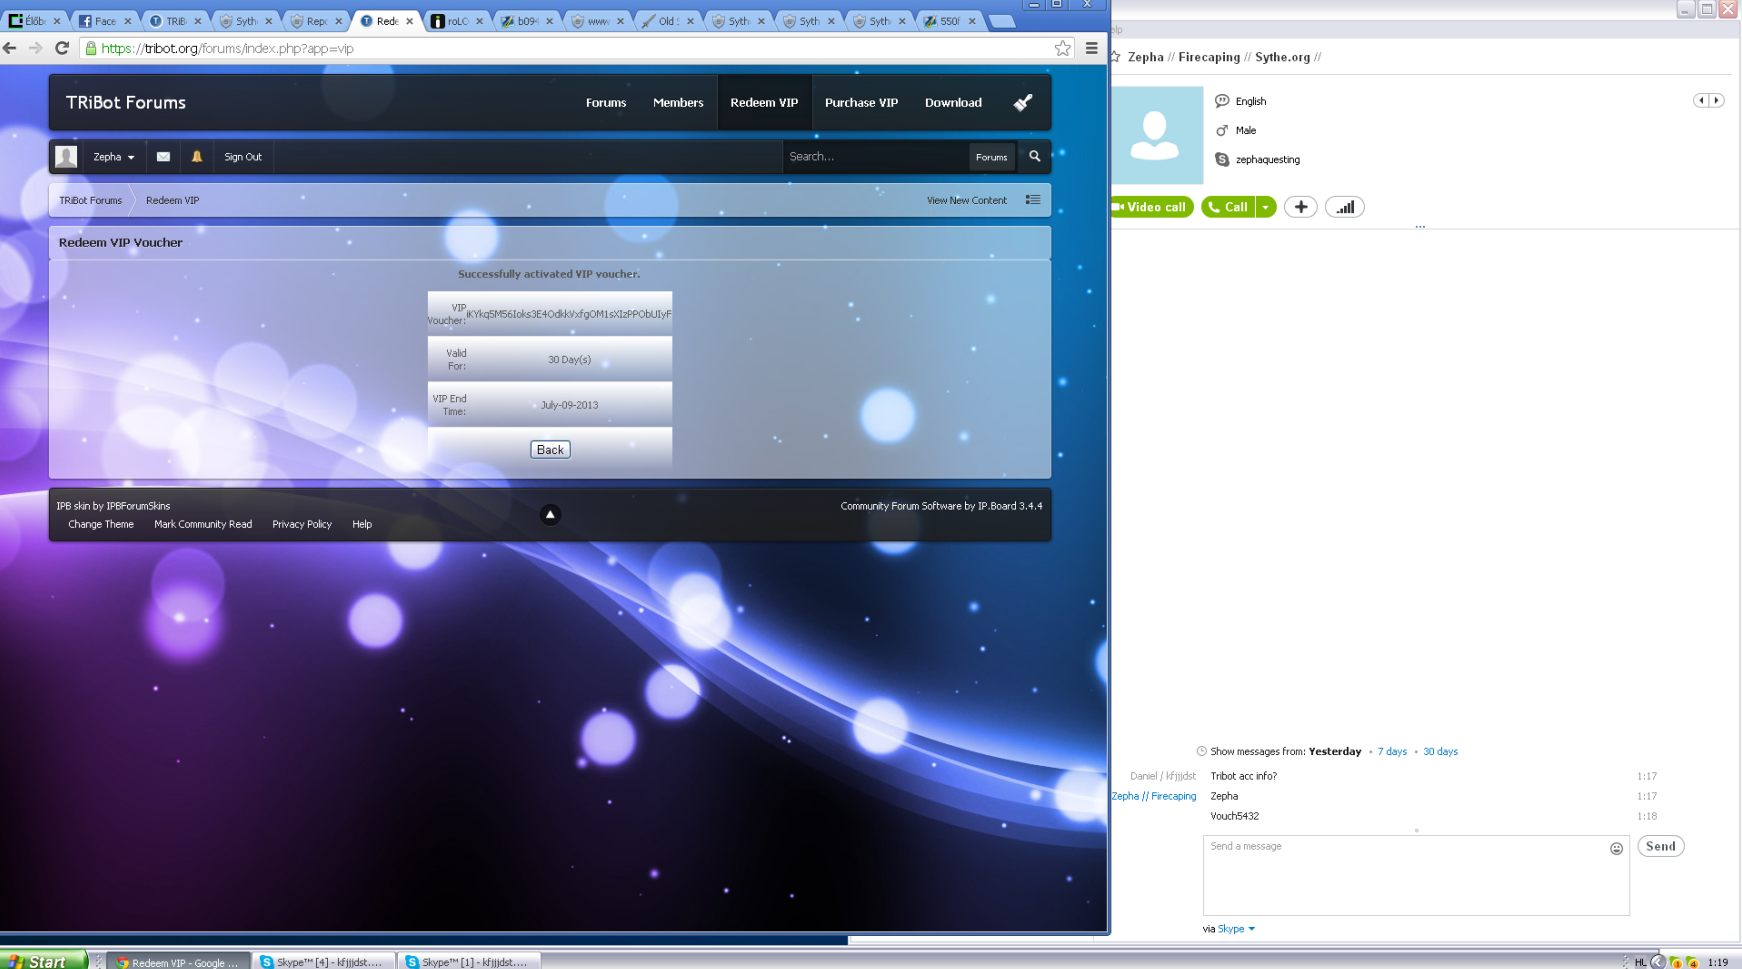Screen dimensions: 1742x969
Task: Switch to the Facebook browser tab
Action: [x=104, y=21]
